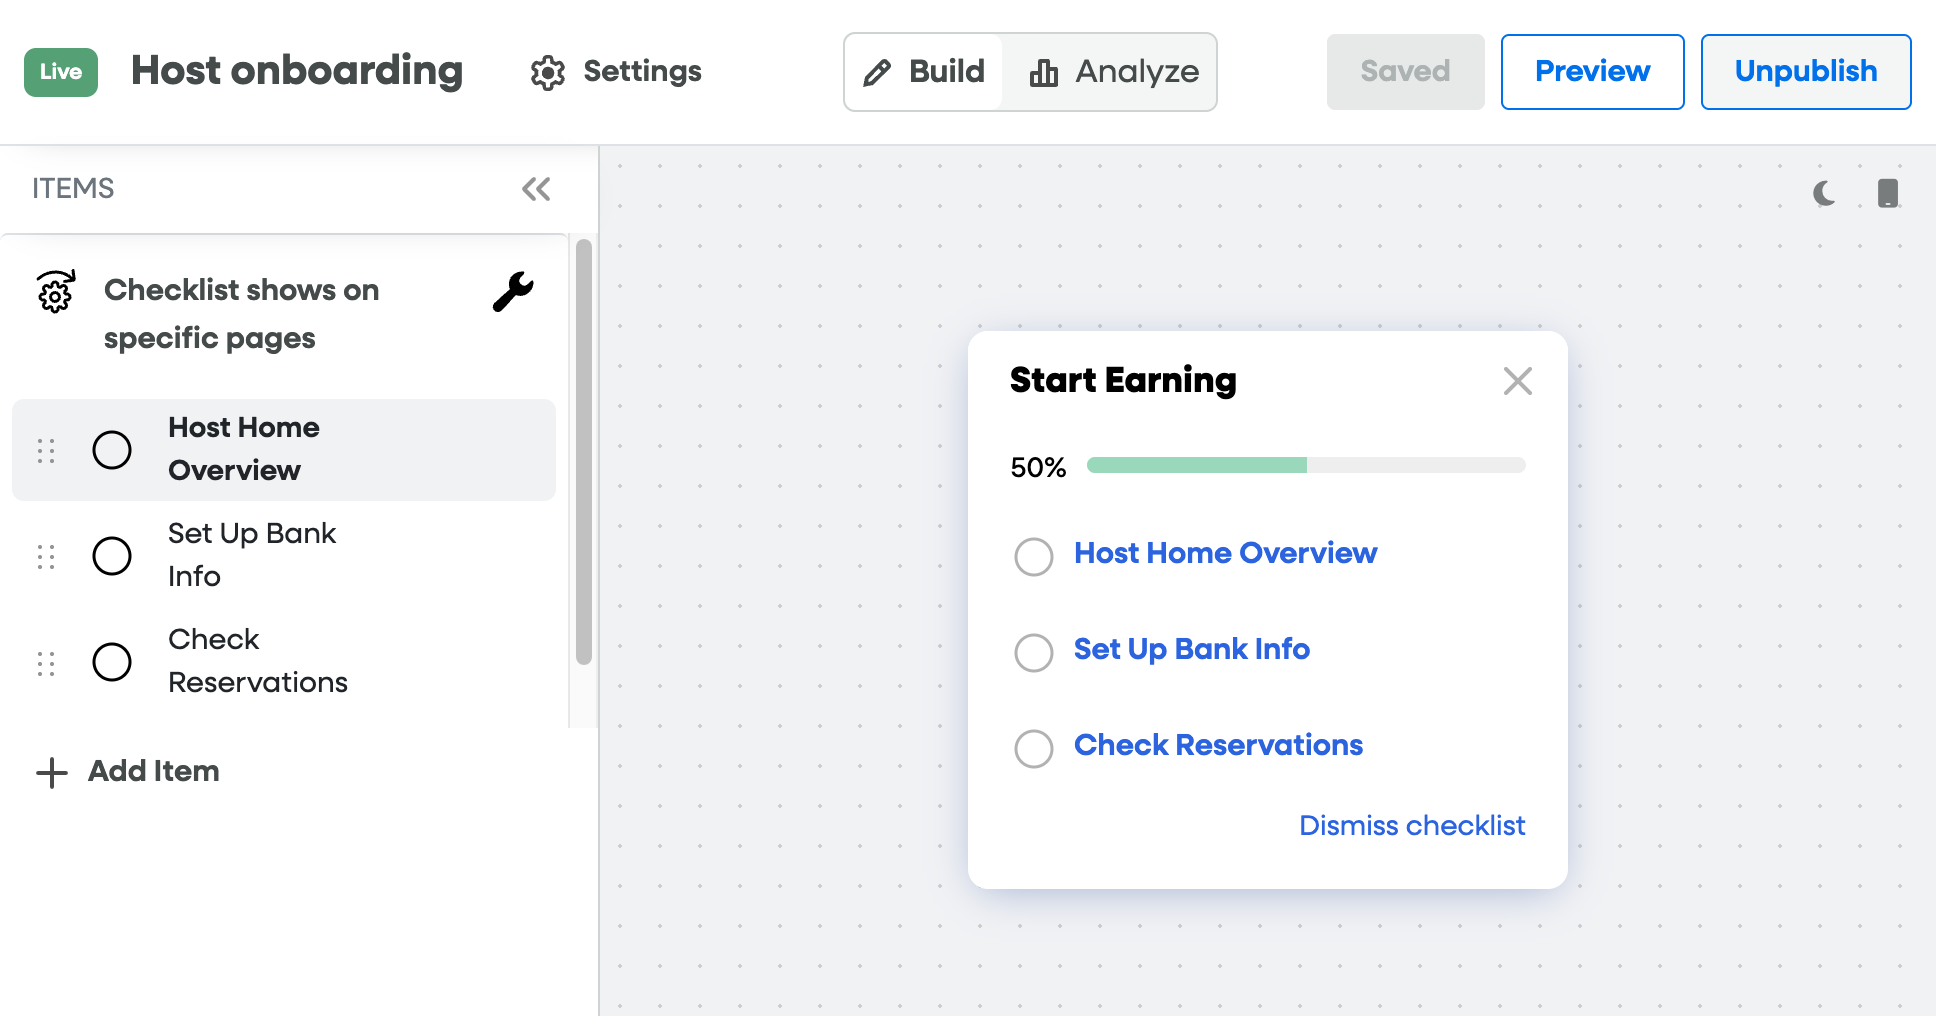Click the drag handle beside Check Reservations
The image size is (1936, 1016).
(x=46, y=663)
